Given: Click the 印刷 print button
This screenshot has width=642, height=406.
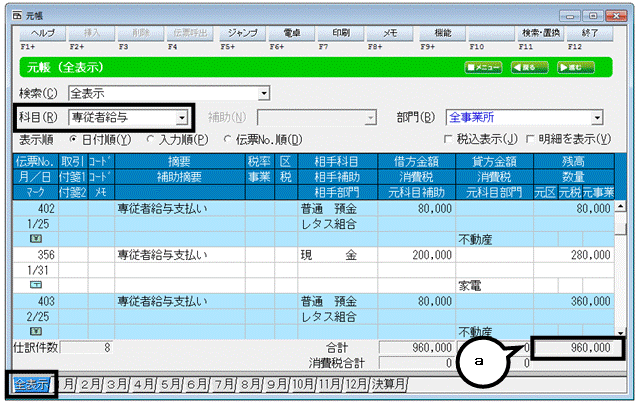Looking at the screenshot, I should click(341, 34).
